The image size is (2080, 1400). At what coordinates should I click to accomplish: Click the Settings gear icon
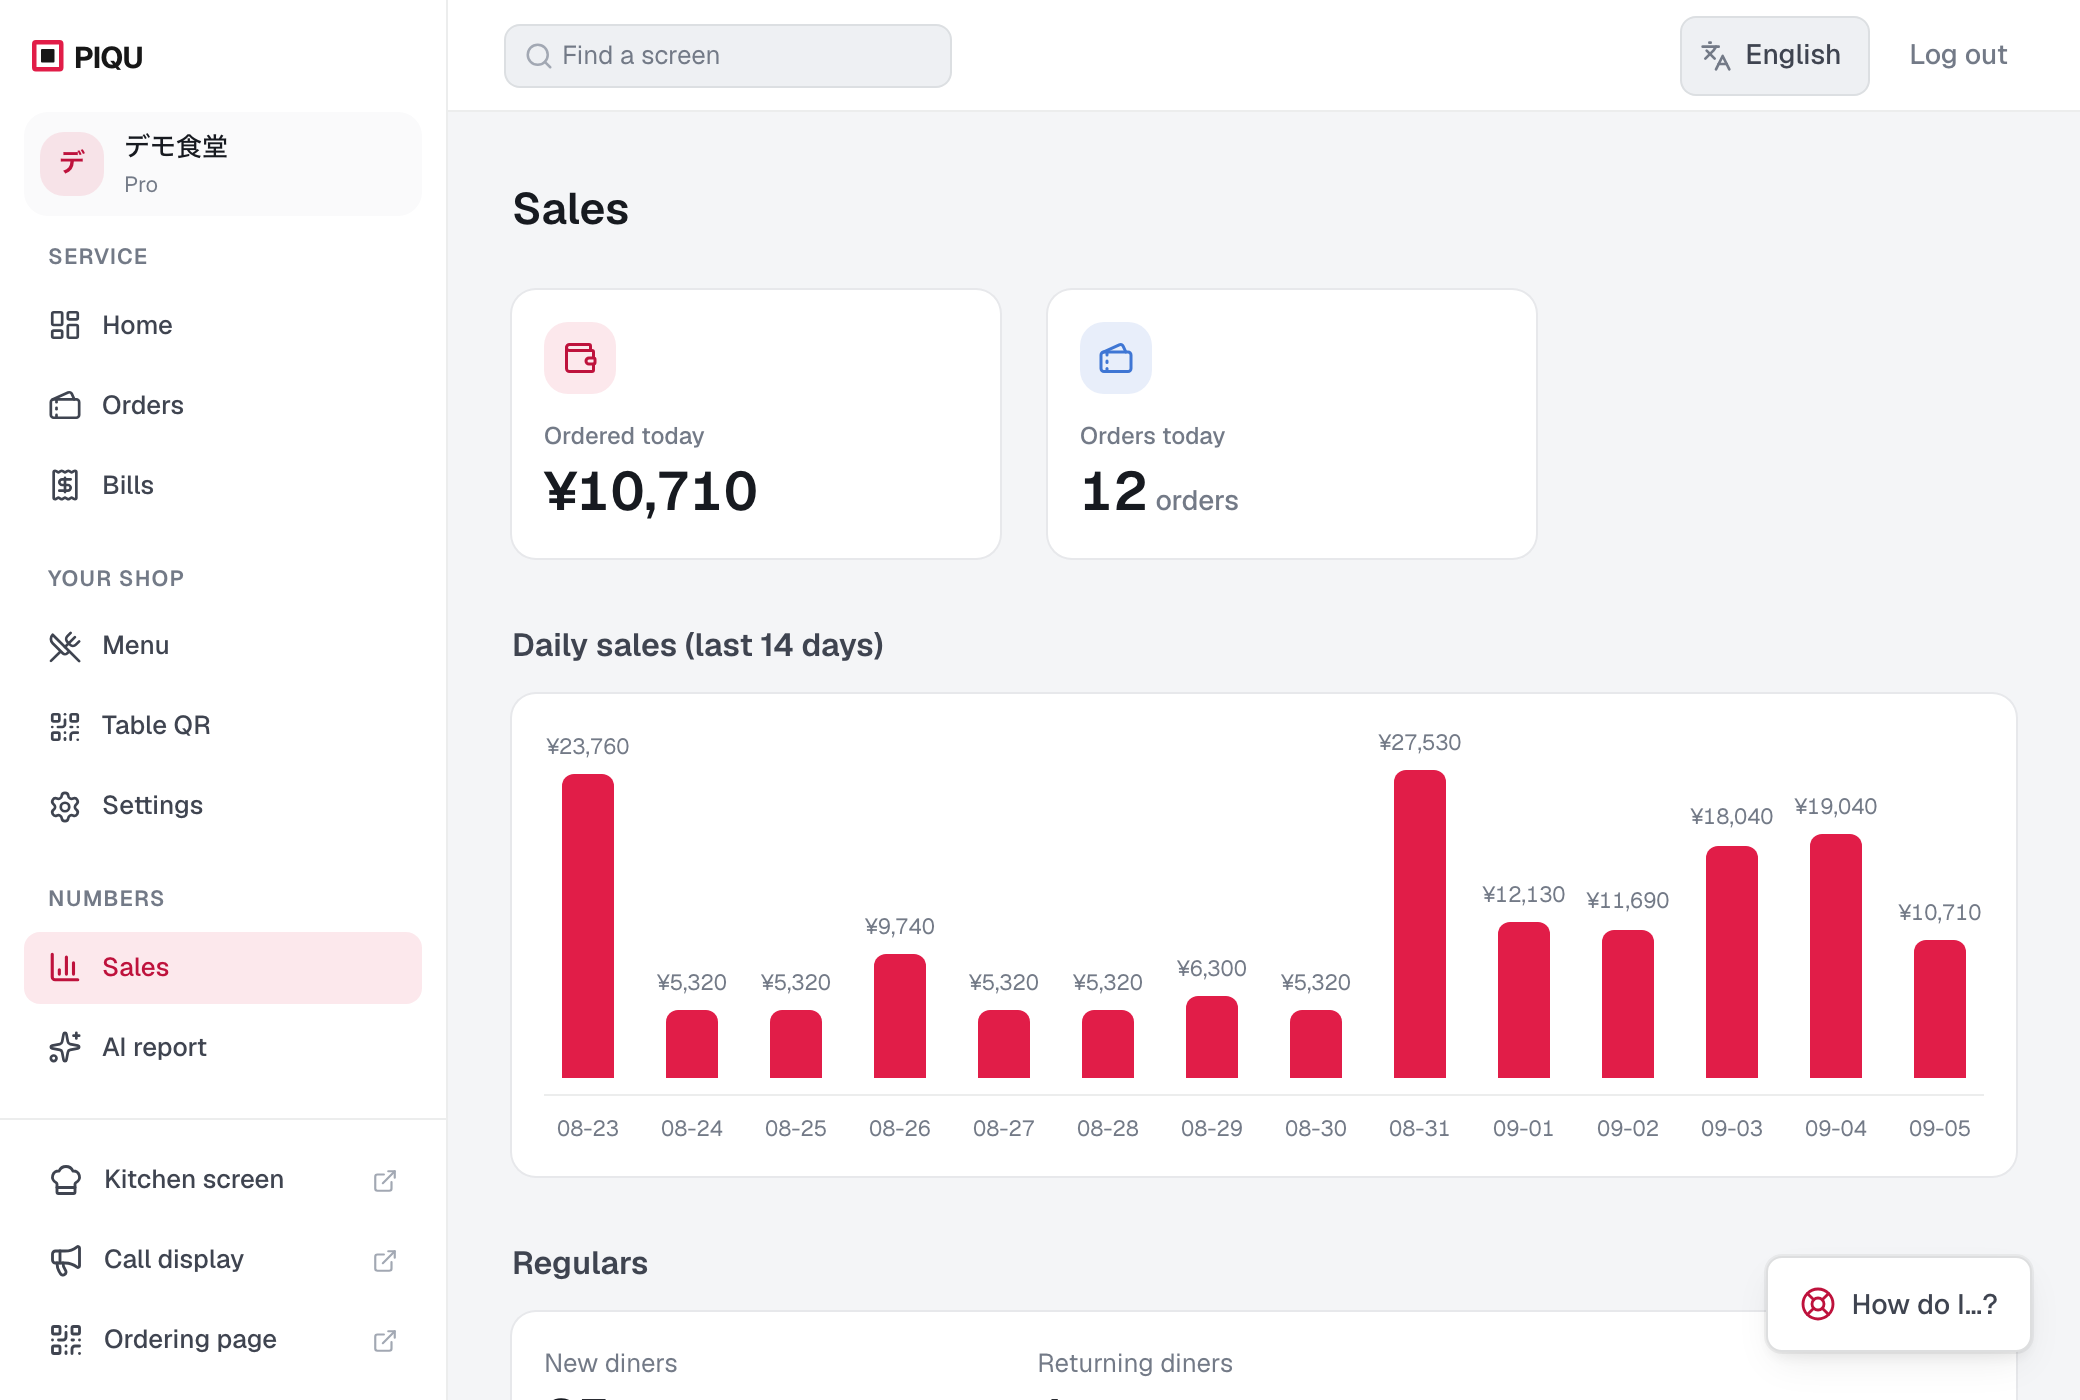coord(65,806)
